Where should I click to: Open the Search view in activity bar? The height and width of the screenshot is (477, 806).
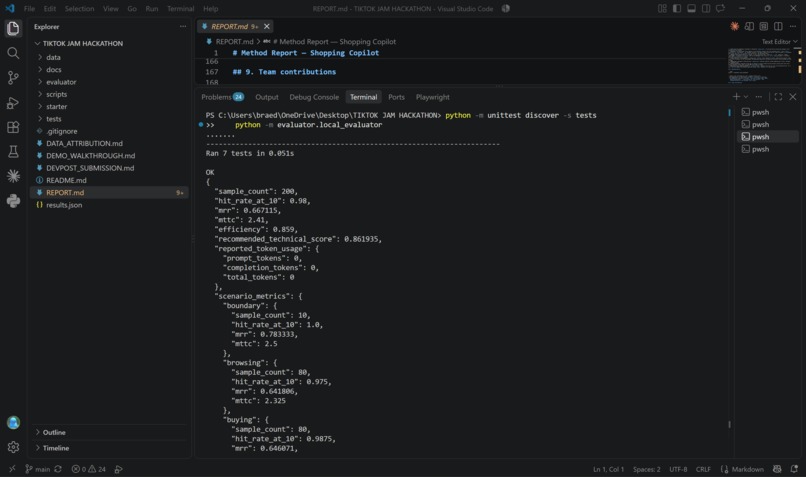pyautogui.click(x=13, y=53)
